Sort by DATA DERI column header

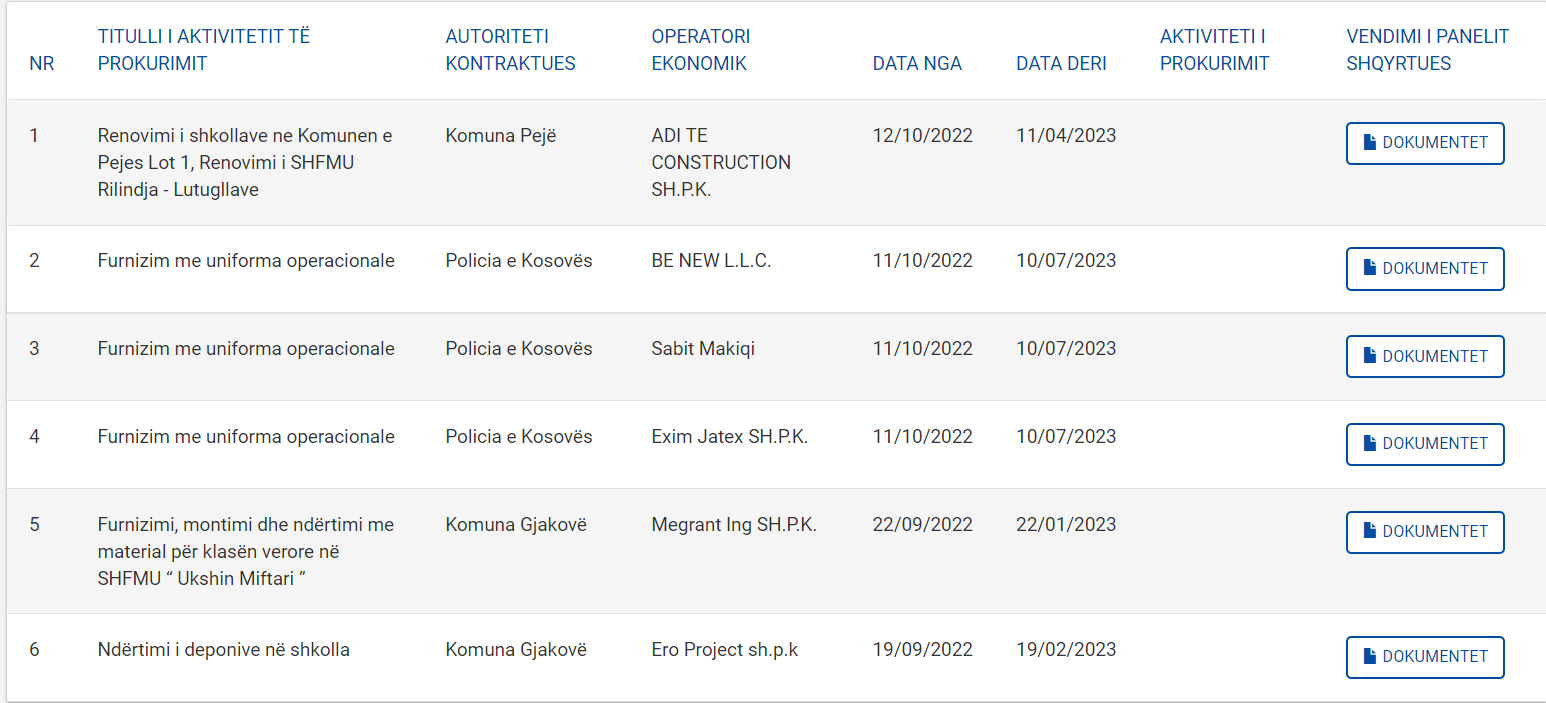(x=1061, y=64)
